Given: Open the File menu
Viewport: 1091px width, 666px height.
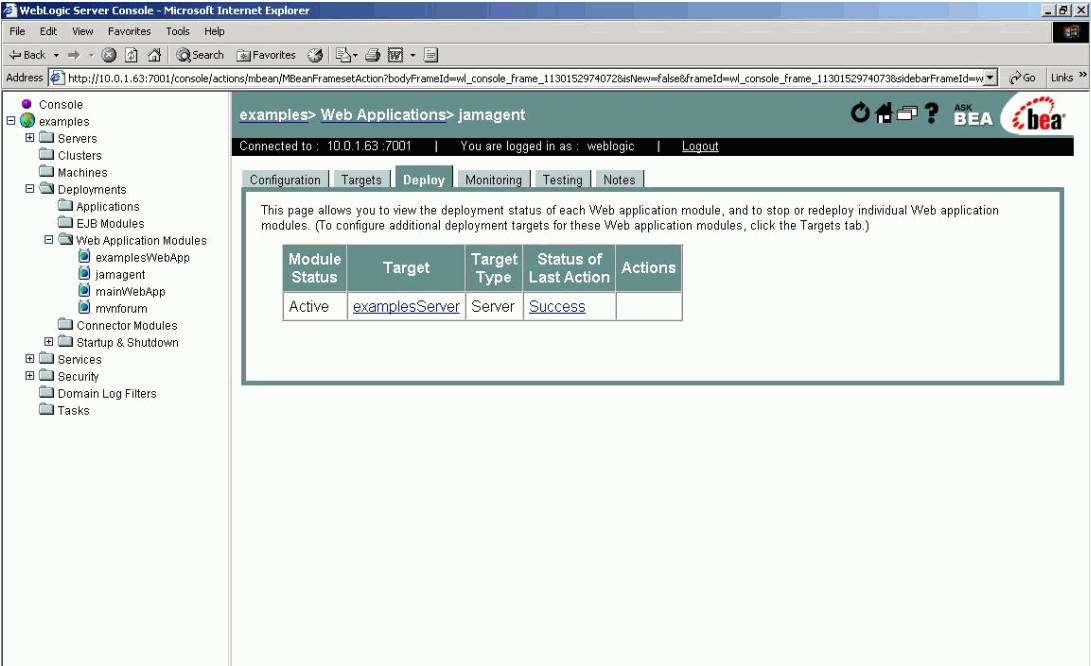Looking at the screenshot, I should point(17,31).
